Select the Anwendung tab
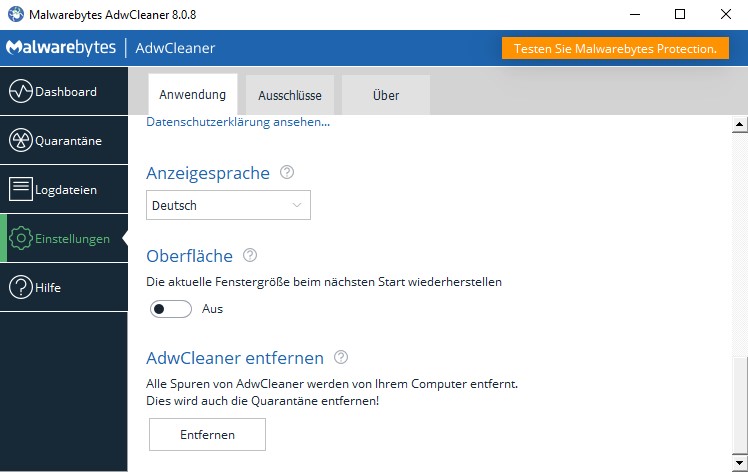 [192, 95]
